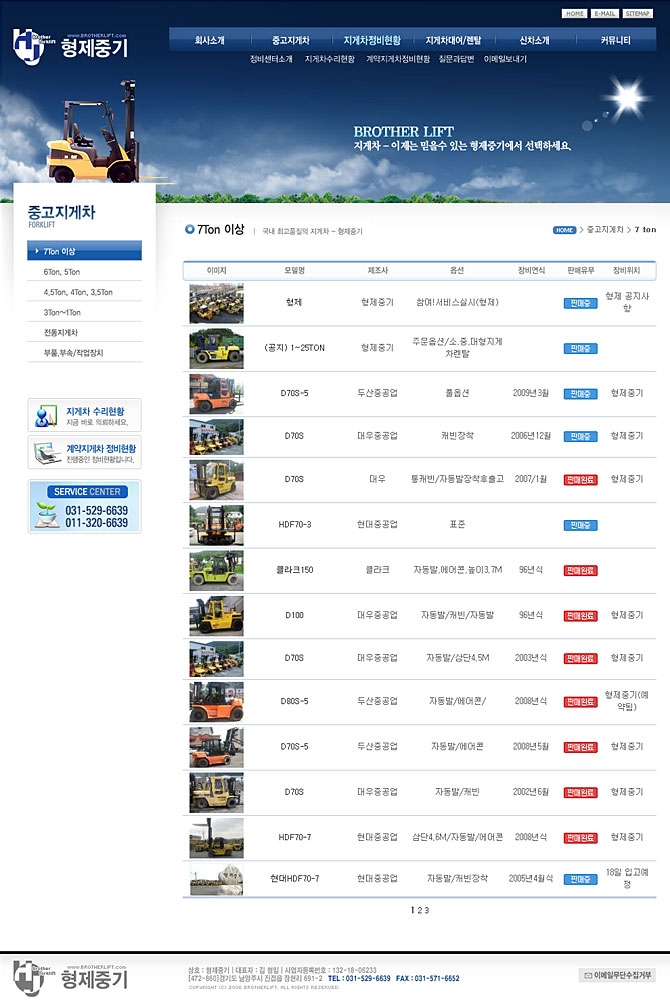Open the 지게차 수리현황 banner

click(x=84, y=415)
